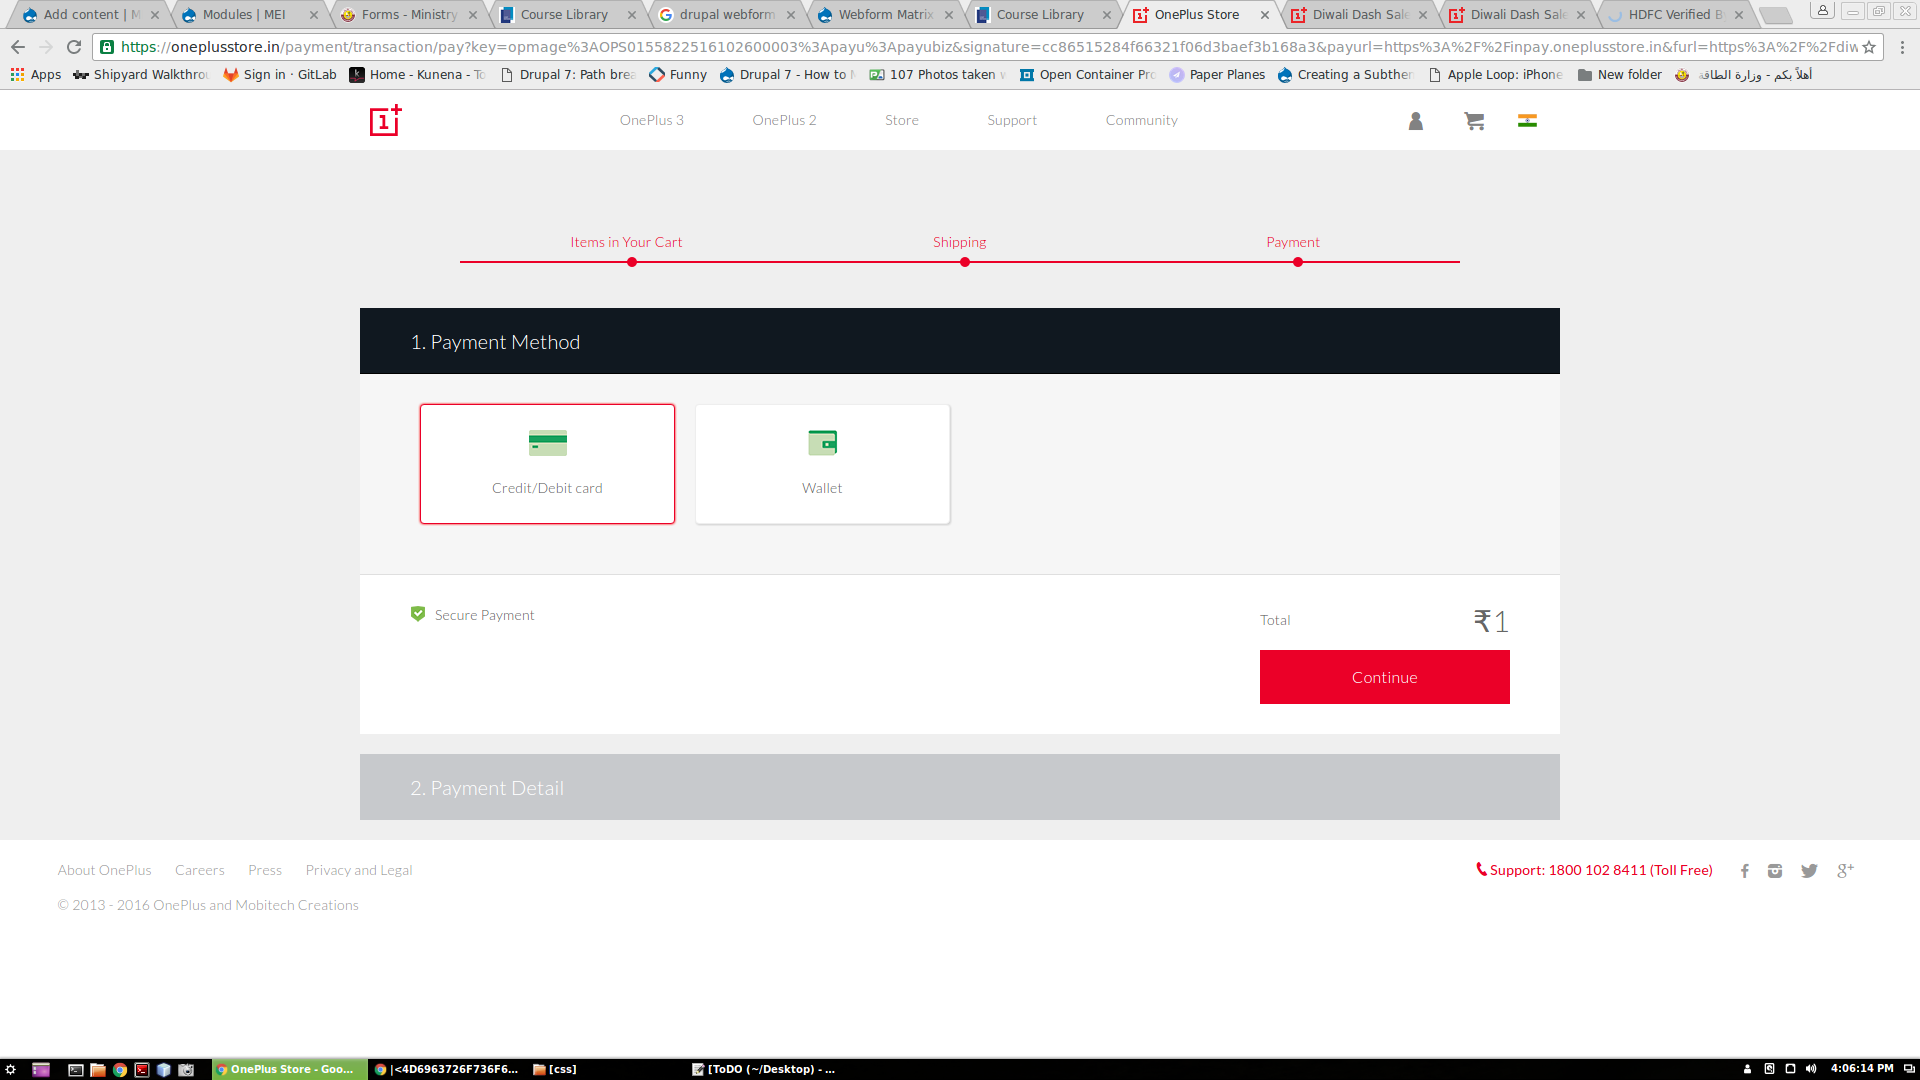Click the browser forward arrow
Screen dimensions: 1920x1080
pyautogui.click(x=46, y=47)
